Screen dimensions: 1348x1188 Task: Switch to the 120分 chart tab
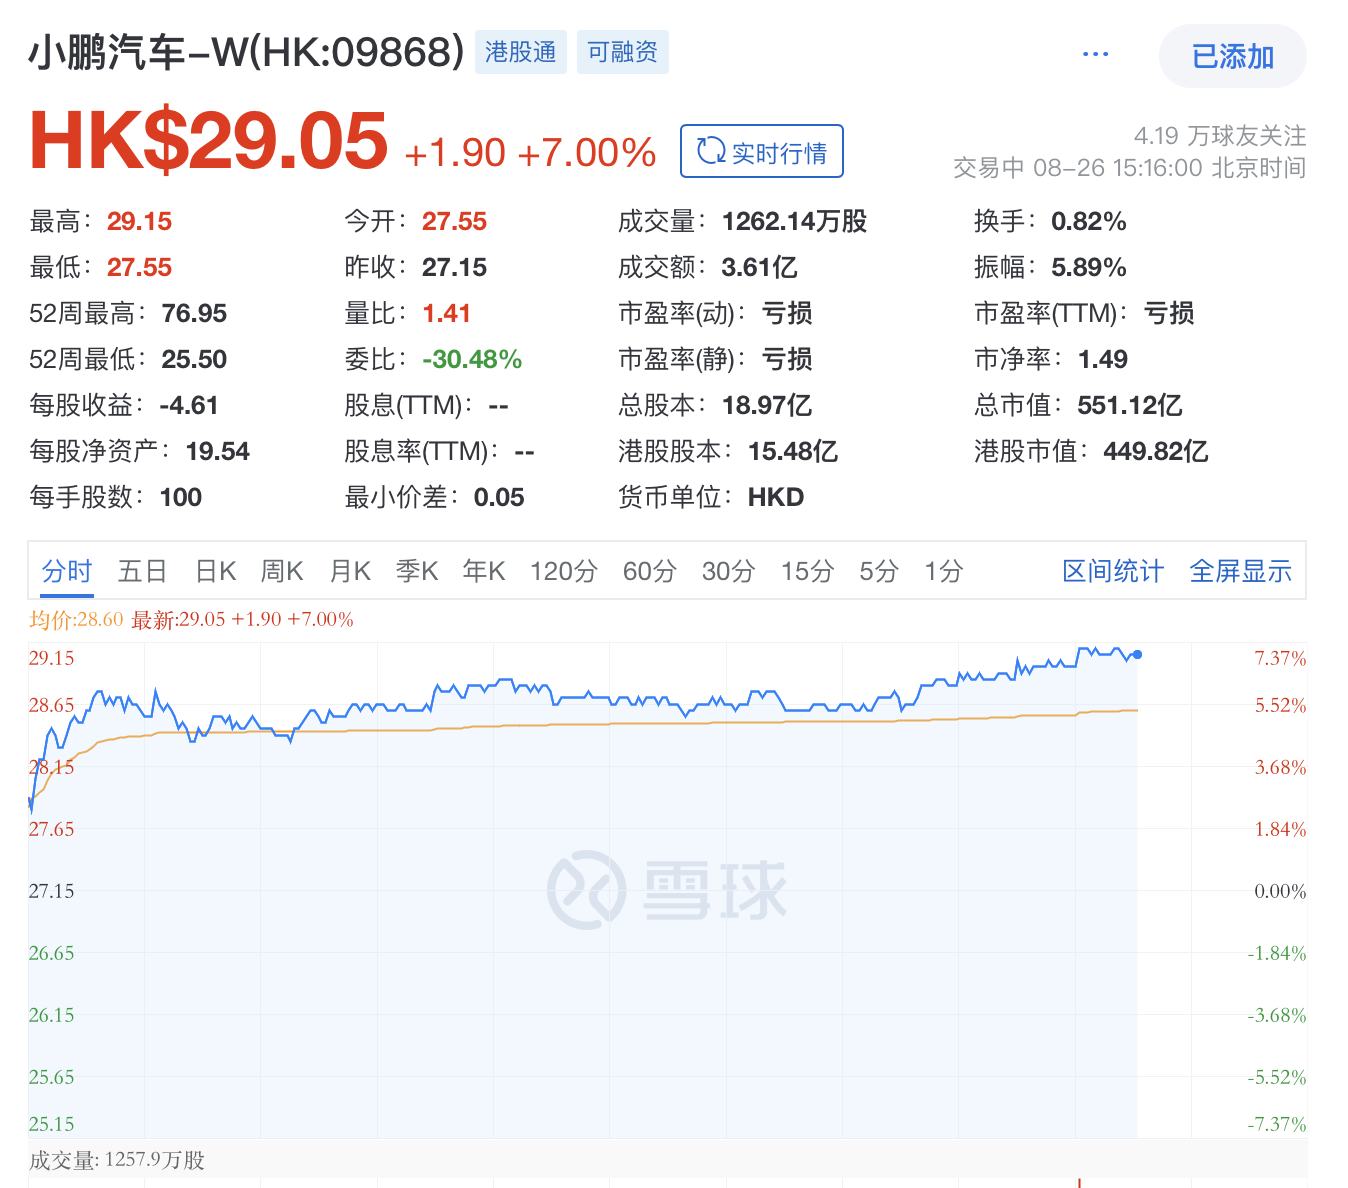[x=564, y=571]
